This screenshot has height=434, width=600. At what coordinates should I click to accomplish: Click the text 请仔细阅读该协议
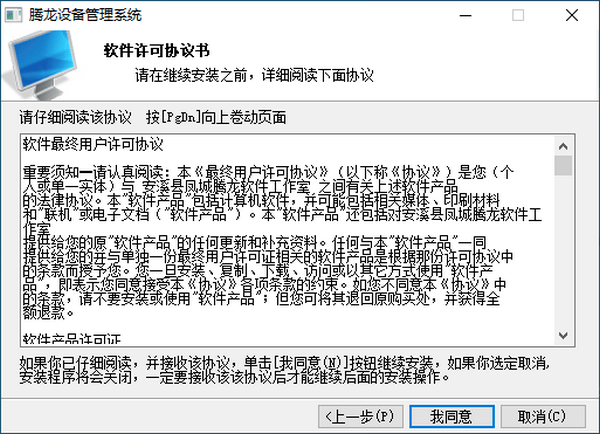(75, 117)
